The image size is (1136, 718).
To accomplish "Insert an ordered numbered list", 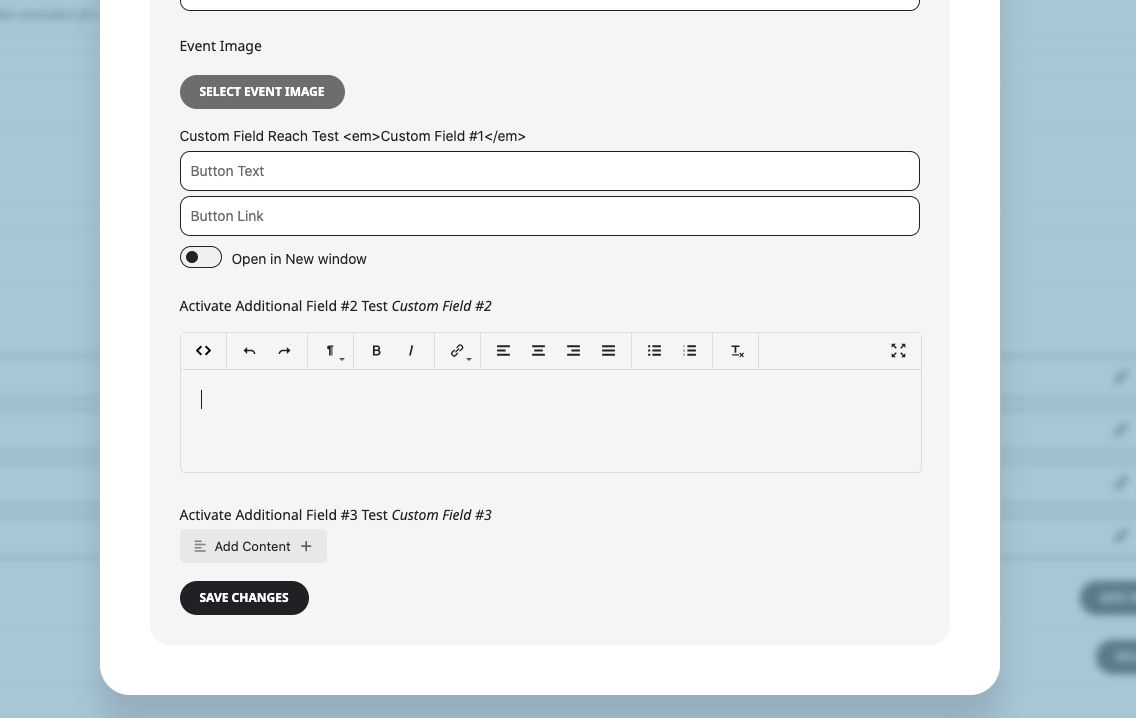I will coord(689,350).
